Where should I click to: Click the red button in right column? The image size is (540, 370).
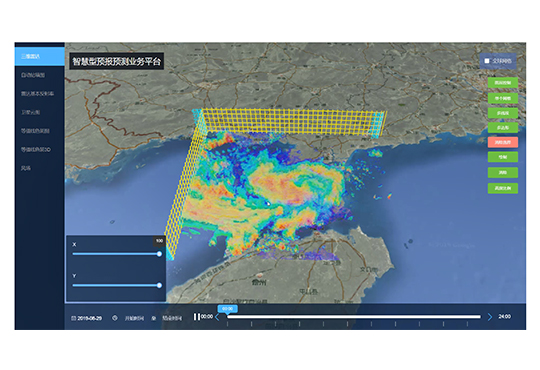(502, 142)
